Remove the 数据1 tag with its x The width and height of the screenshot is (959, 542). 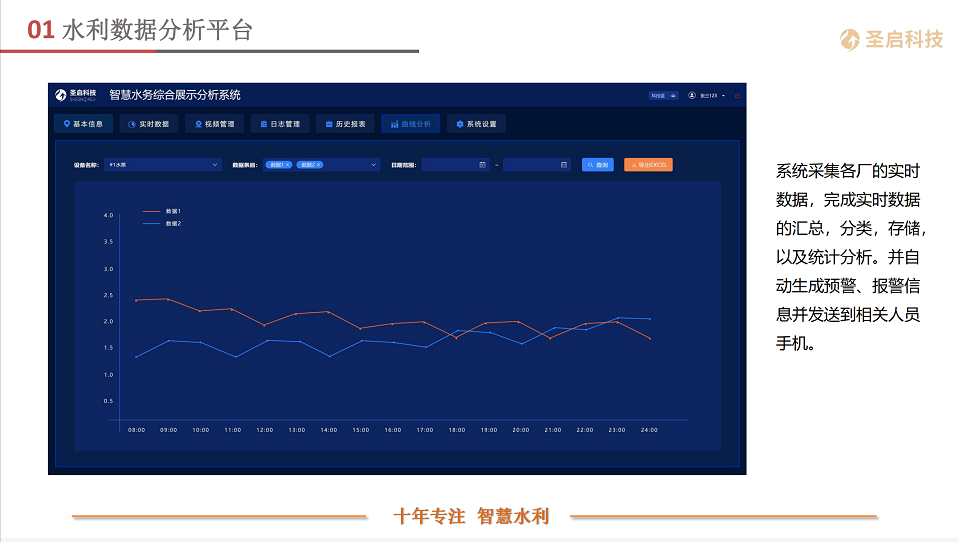tap(287, 165)
